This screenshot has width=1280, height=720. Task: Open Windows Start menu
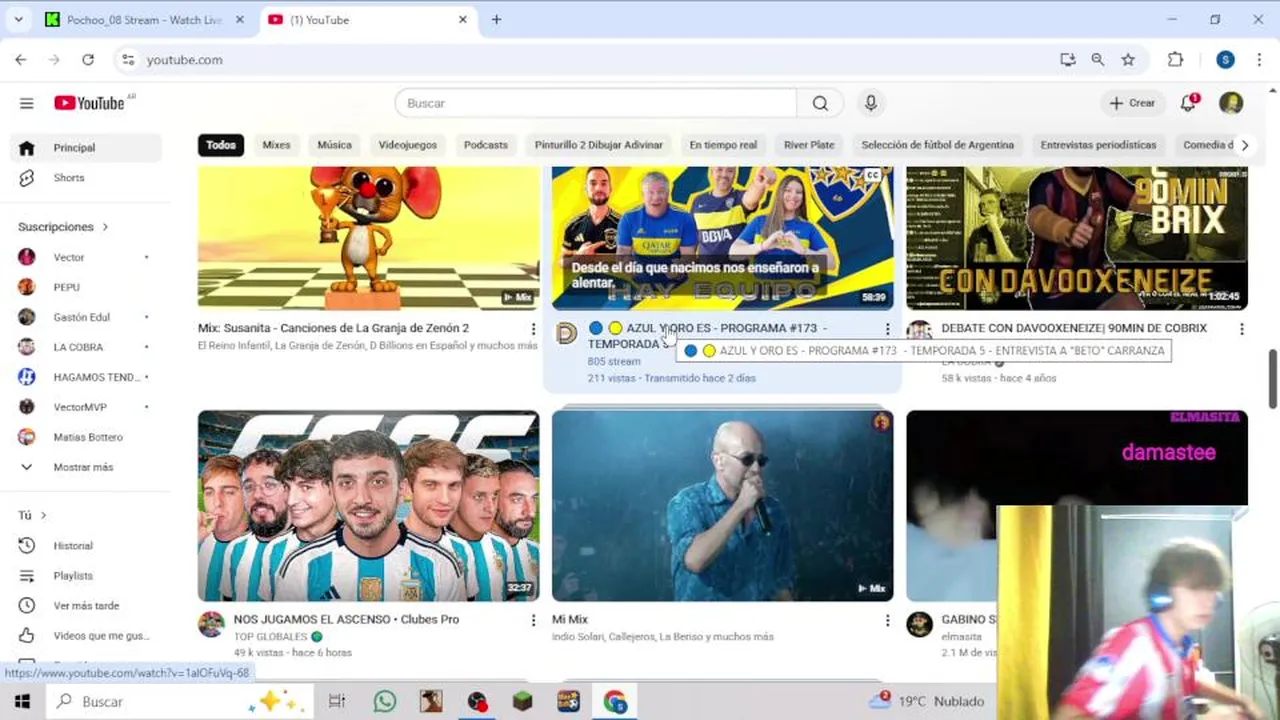(22, 701)
